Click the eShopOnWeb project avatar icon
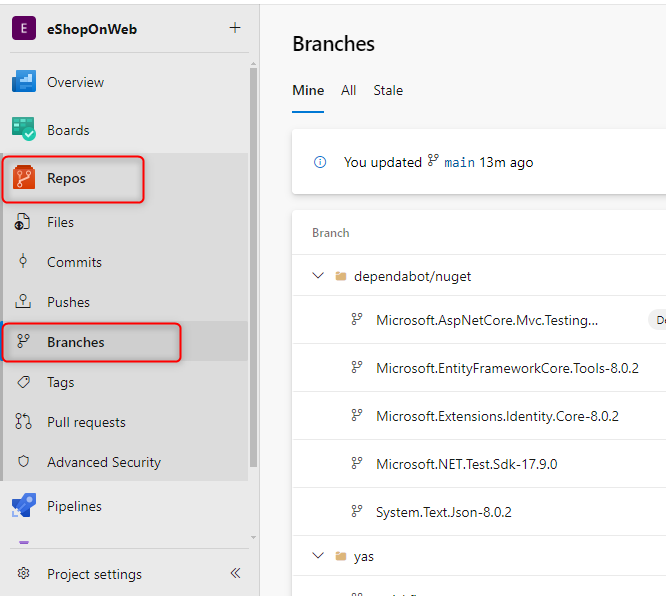The image size is (666, 596). 24,29
